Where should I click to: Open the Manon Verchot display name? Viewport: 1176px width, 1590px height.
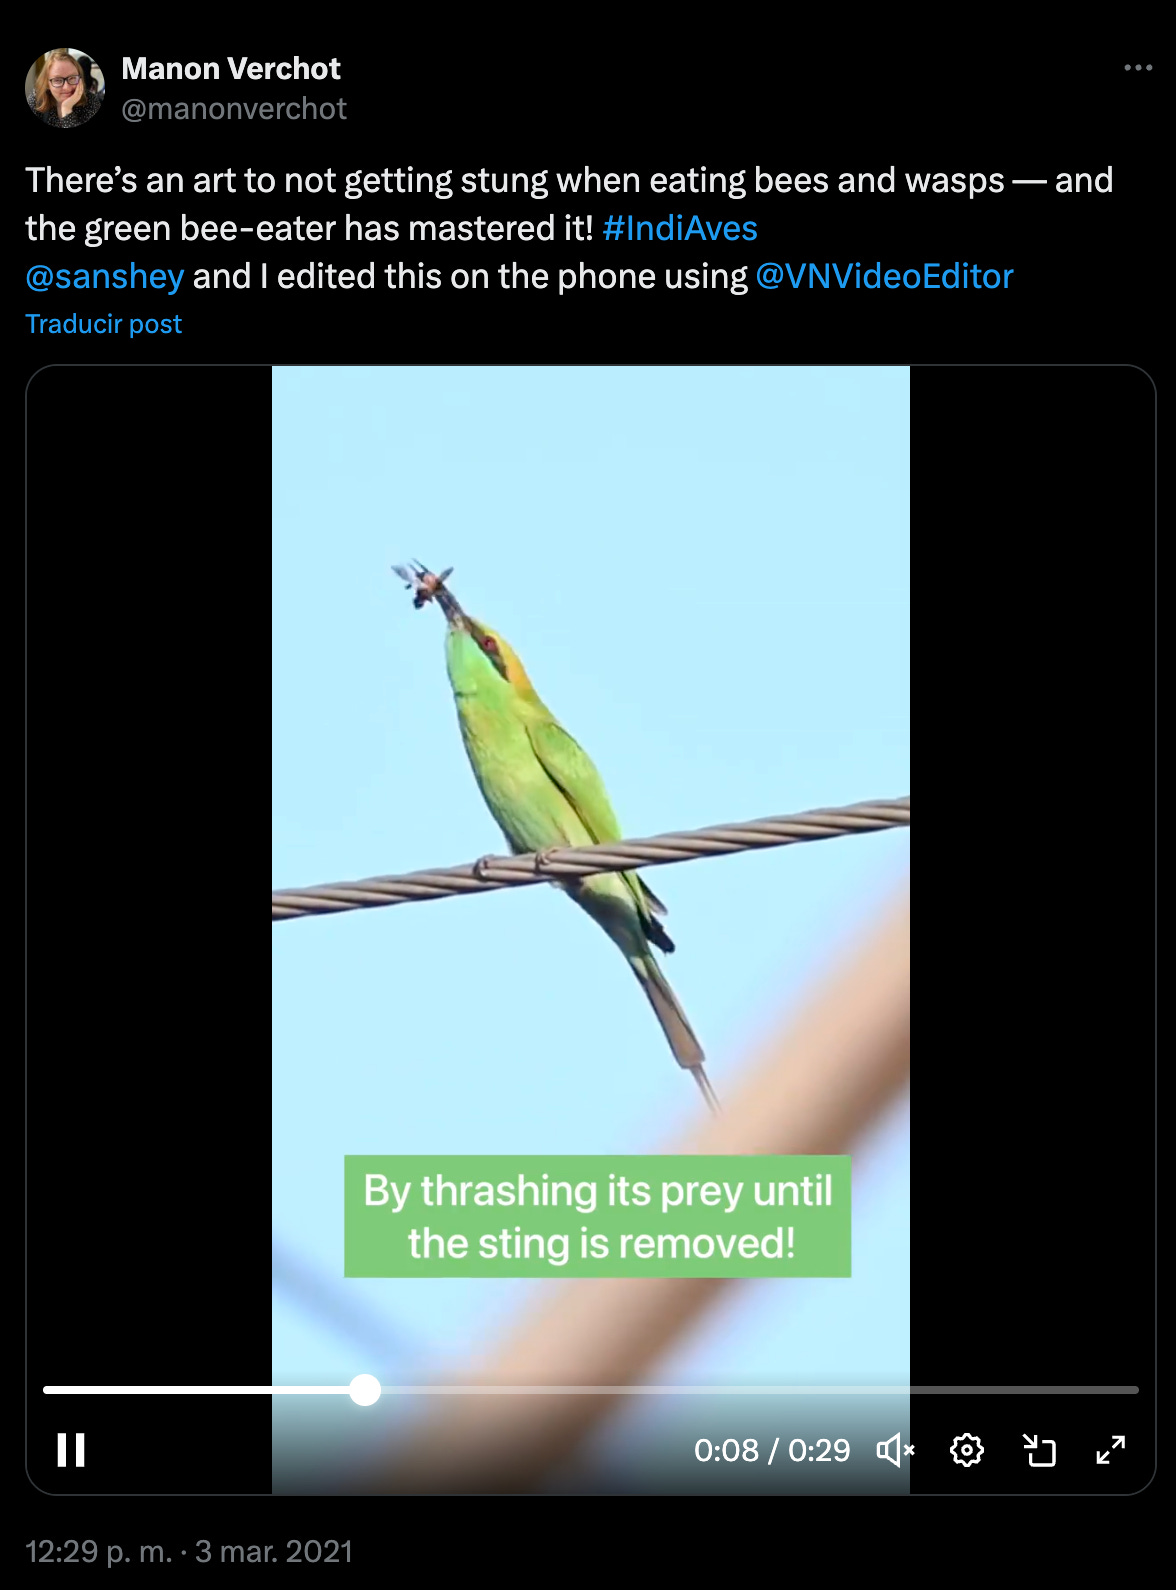tap(231, 68)
